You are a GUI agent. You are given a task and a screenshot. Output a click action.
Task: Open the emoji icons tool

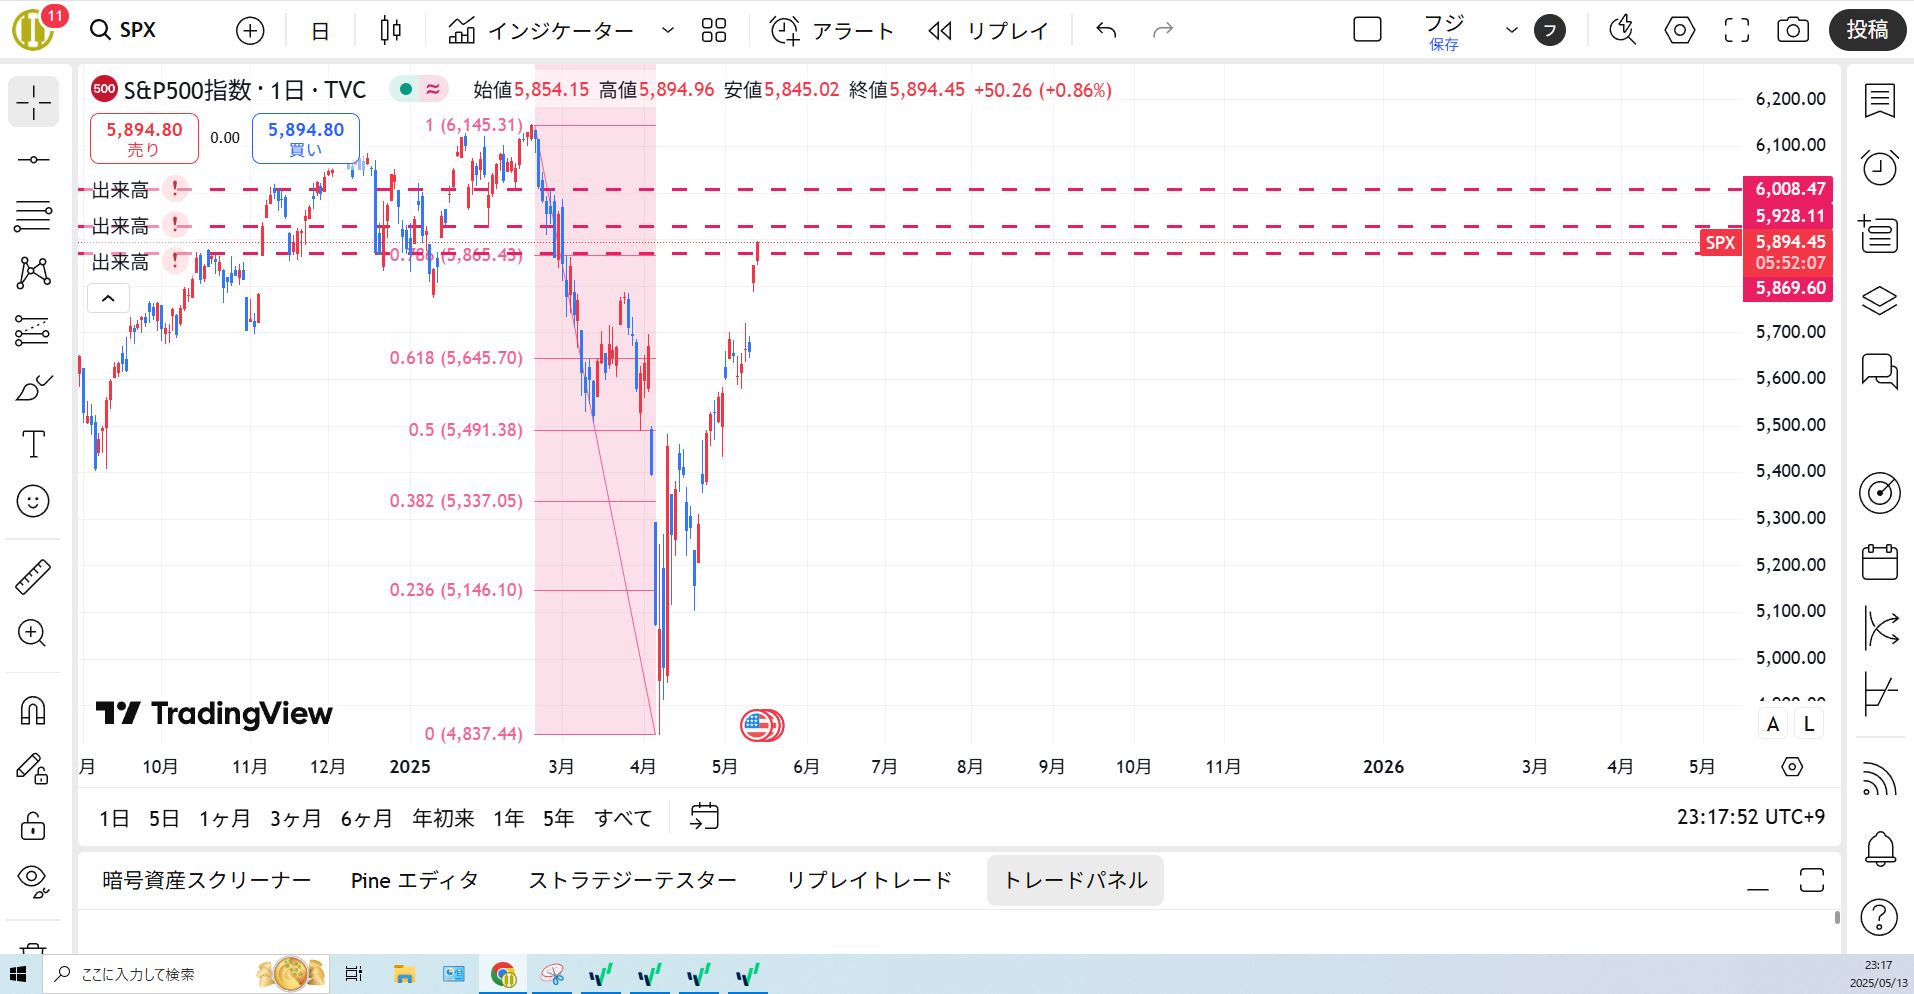(33, 501)
